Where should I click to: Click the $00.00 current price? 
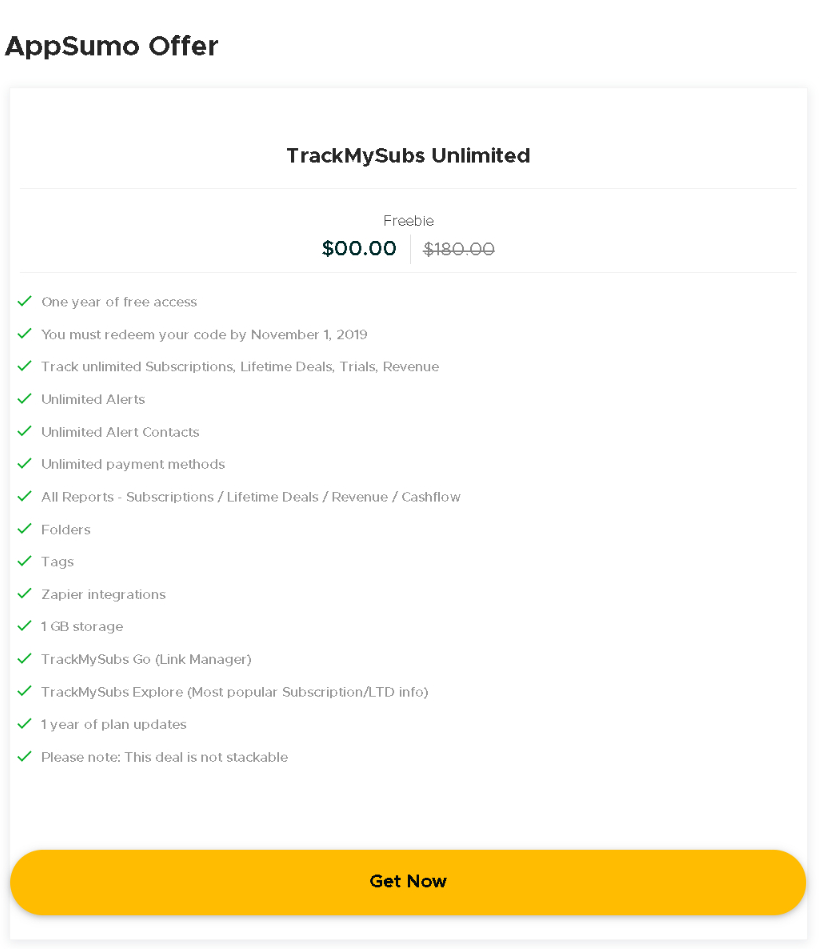[359, 249]
